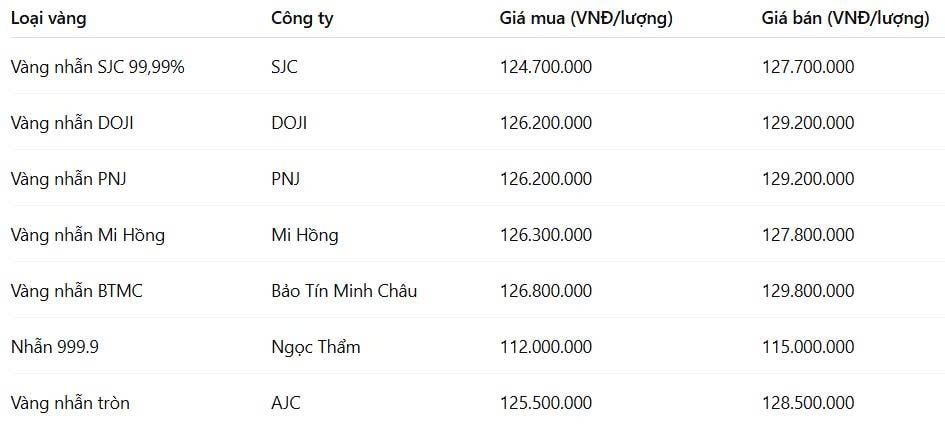Click the 'Ngọc Thẩm' company cell

pyautogui.click(x=316, y=347)
